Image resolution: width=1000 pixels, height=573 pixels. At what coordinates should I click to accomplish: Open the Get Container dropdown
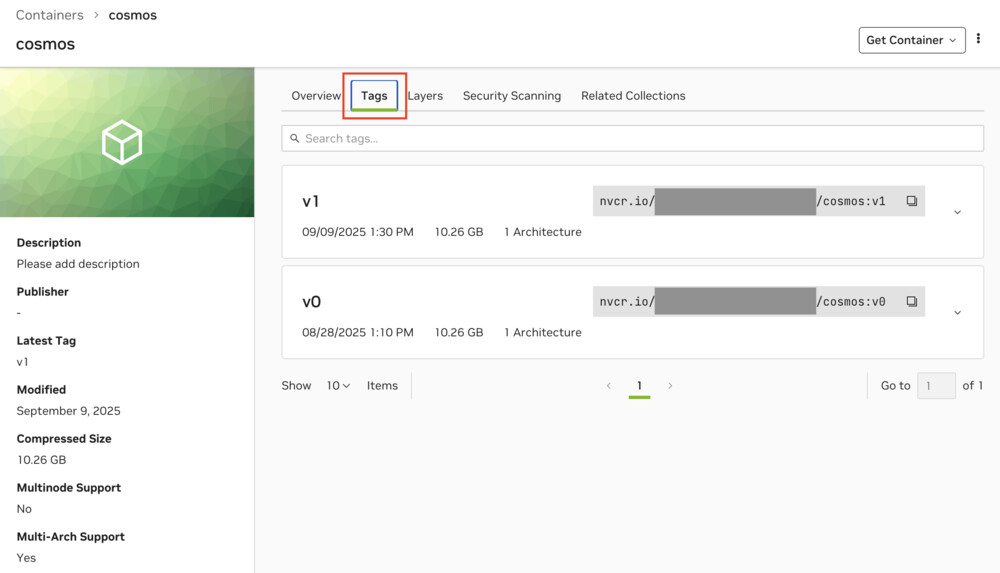[911, 40]
